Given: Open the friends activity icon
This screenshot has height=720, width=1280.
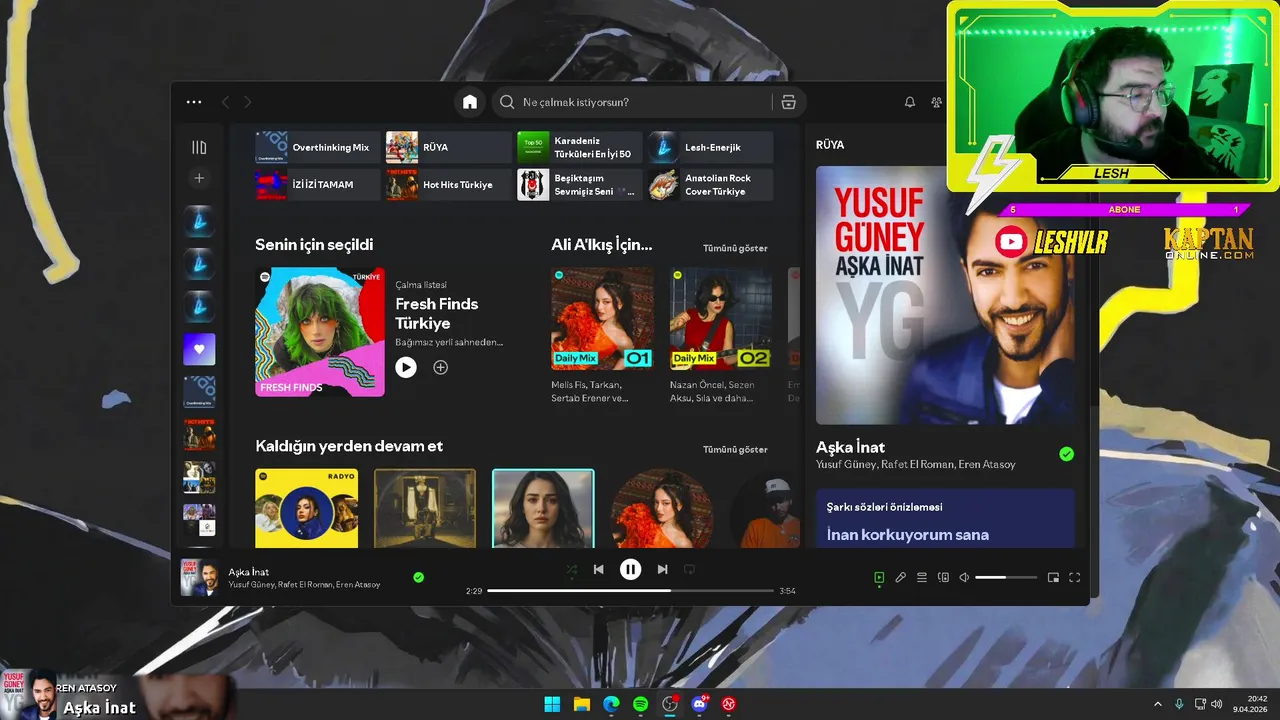Looking at the screenshot, I should [937, 102].
